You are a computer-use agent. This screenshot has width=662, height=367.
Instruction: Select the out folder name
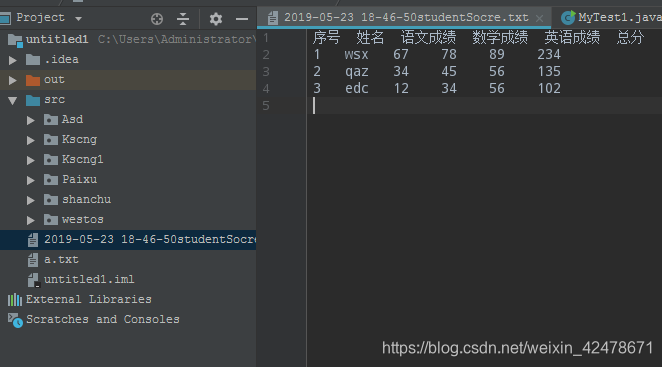[x=54, y=79]
